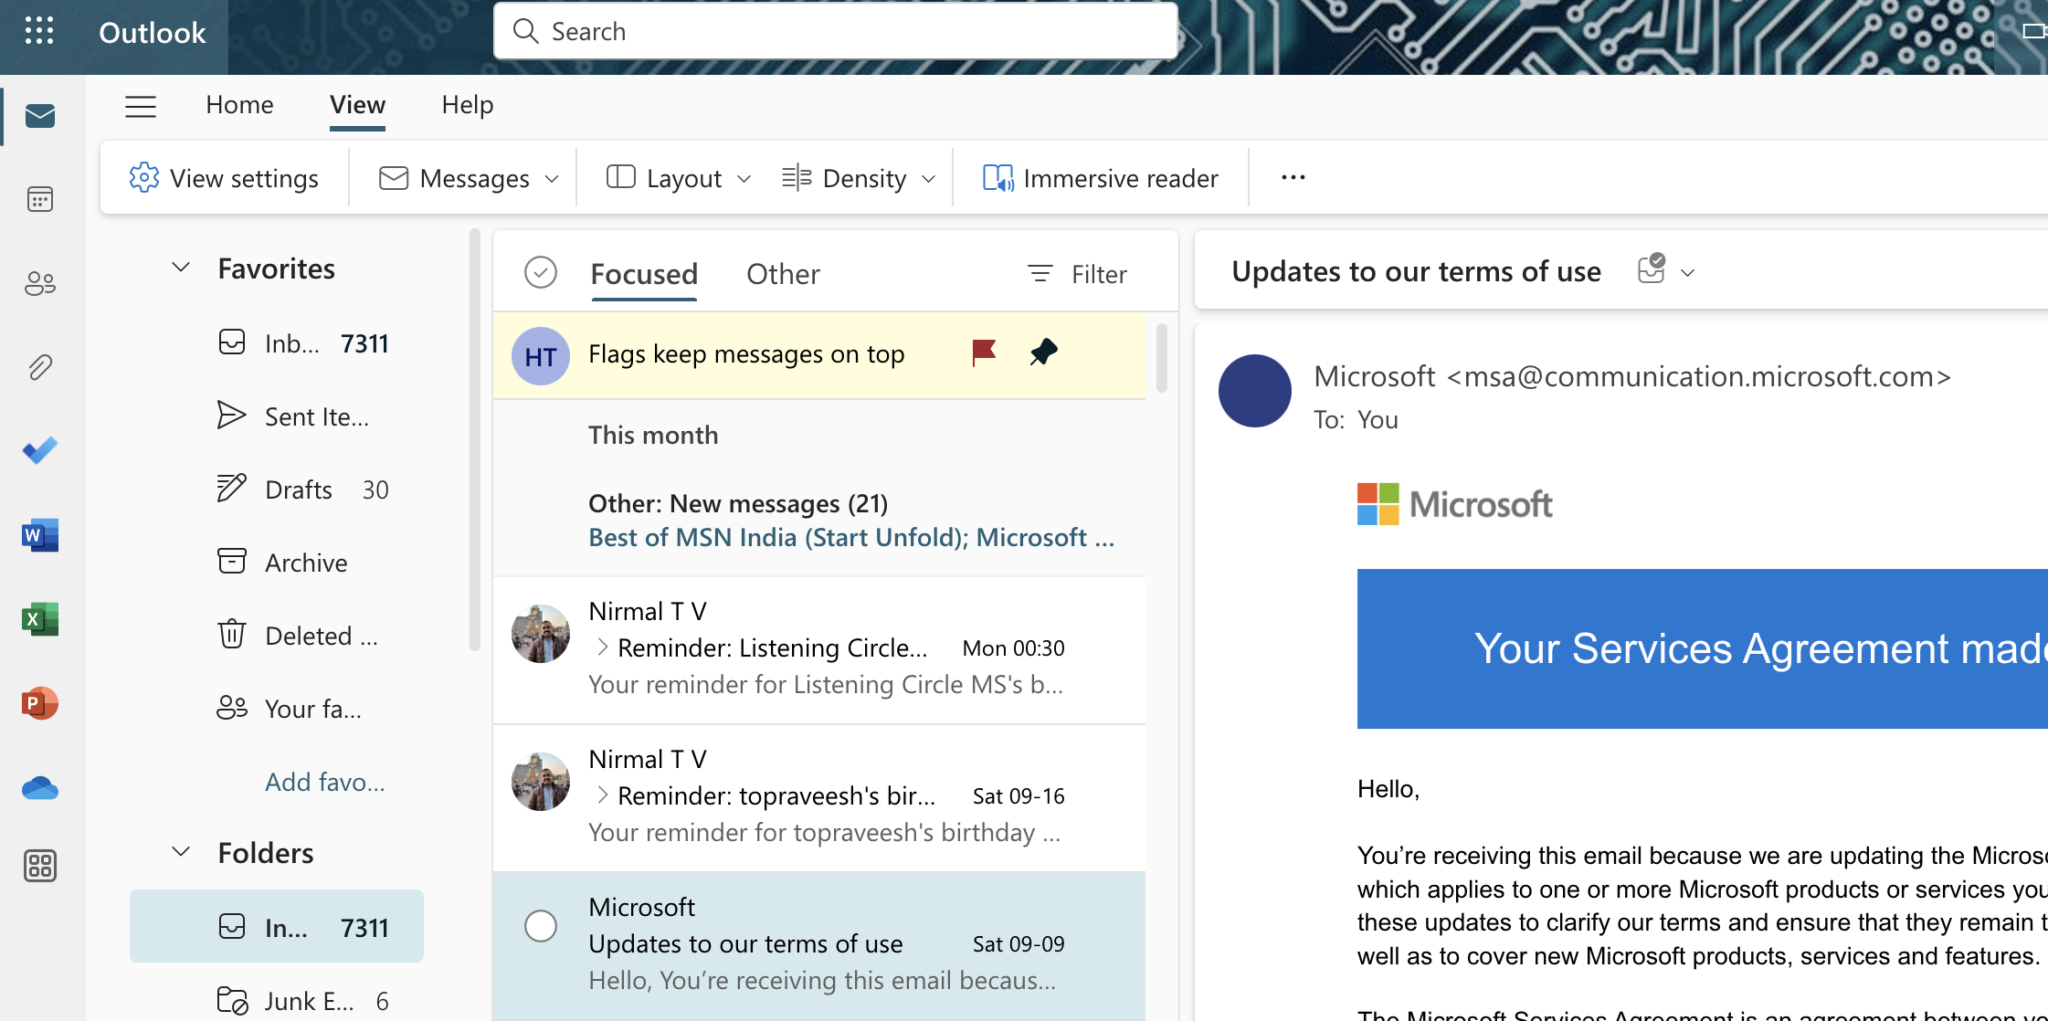
Task: Launch Word from the left rail
Action: tap(40, 535)
